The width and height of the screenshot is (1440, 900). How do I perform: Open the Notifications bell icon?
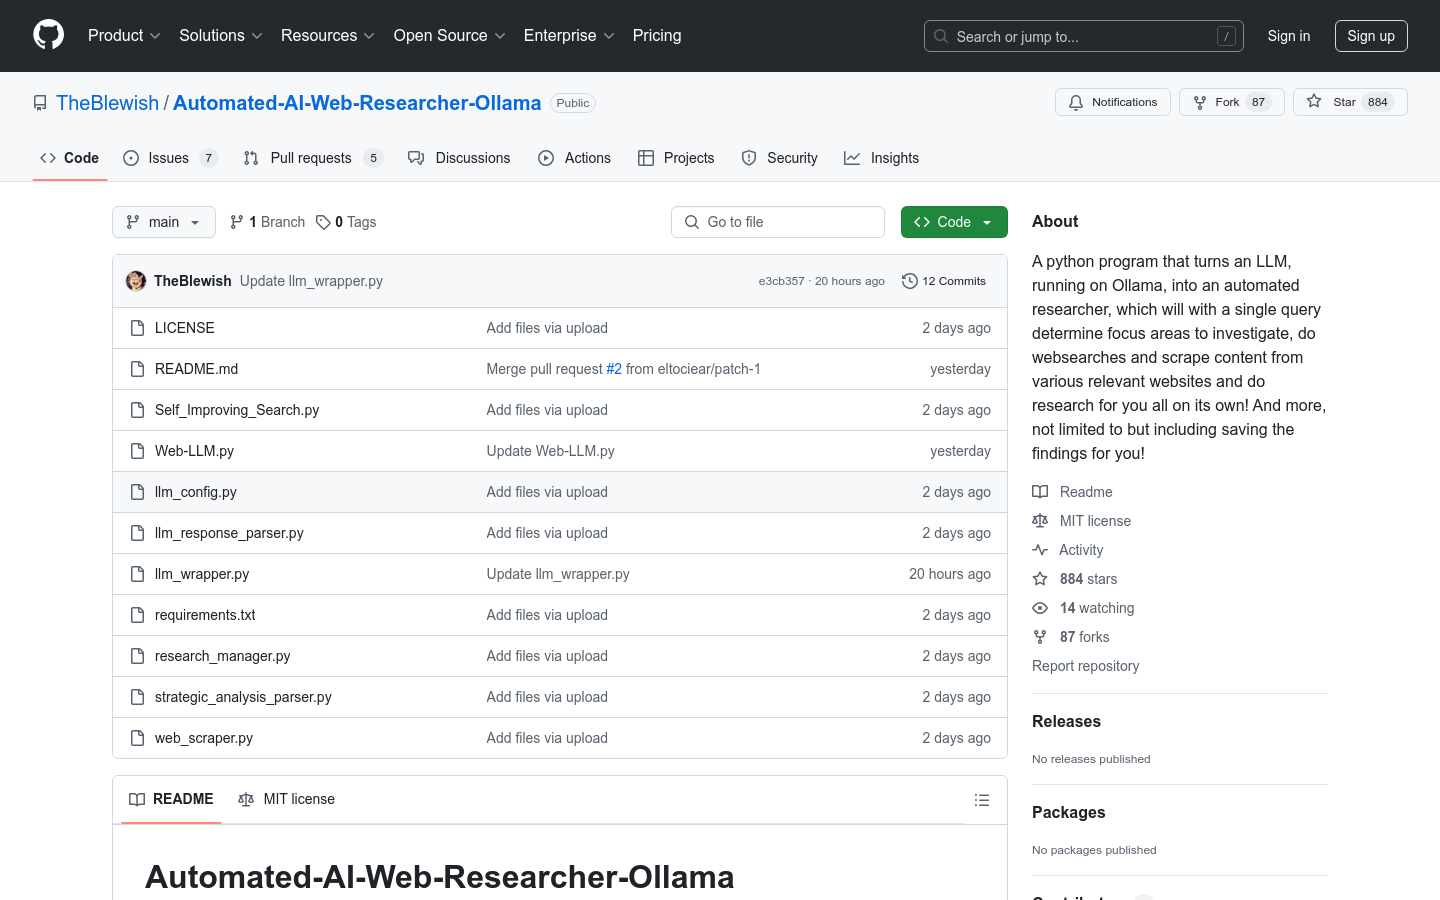[1075, 101]
